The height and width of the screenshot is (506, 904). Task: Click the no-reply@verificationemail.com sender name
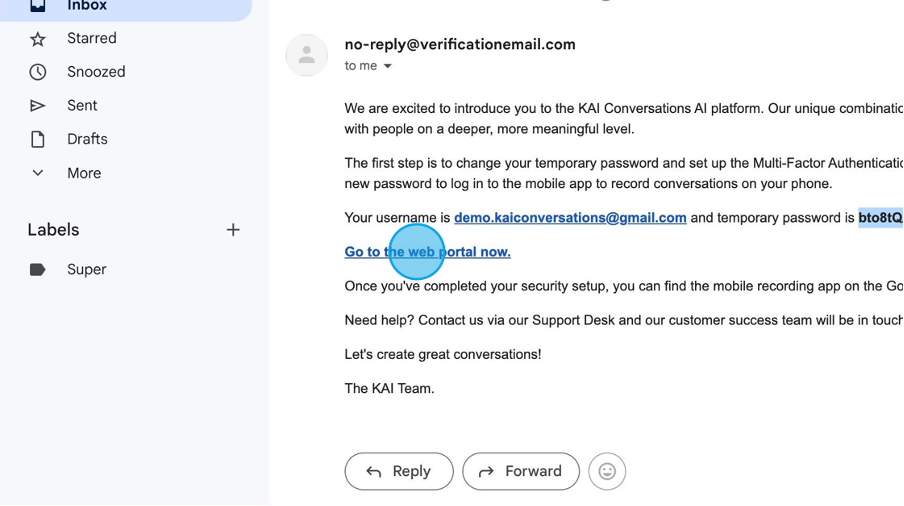click(x=460, y=44)
